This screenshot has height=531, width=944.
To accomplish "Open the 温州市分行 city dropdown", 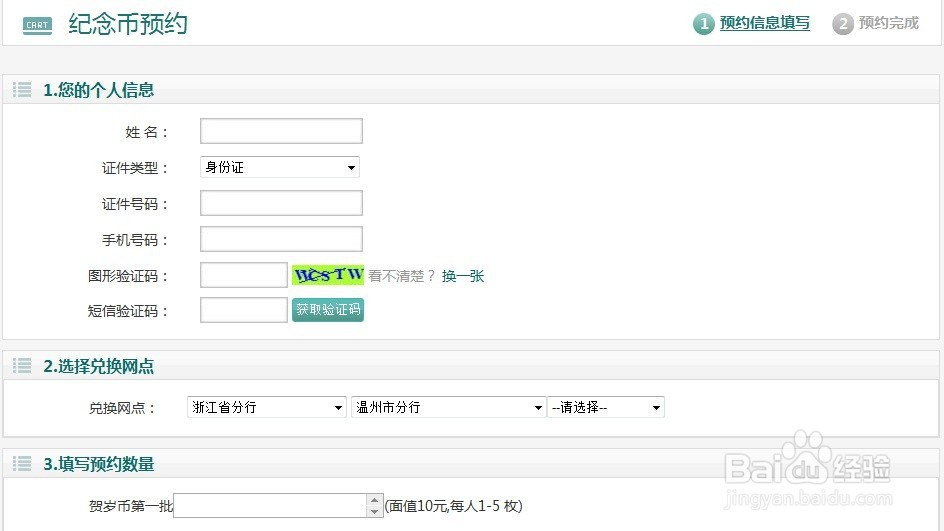I will (449, 408).
